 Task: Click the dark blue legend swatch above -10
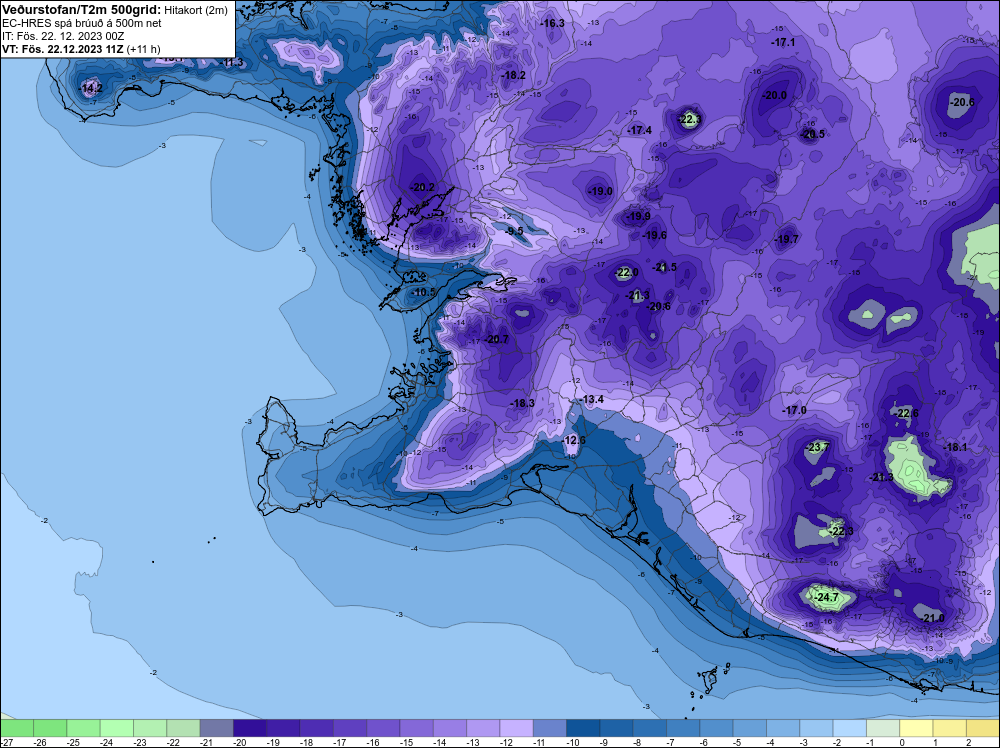[x=583, y=728]
